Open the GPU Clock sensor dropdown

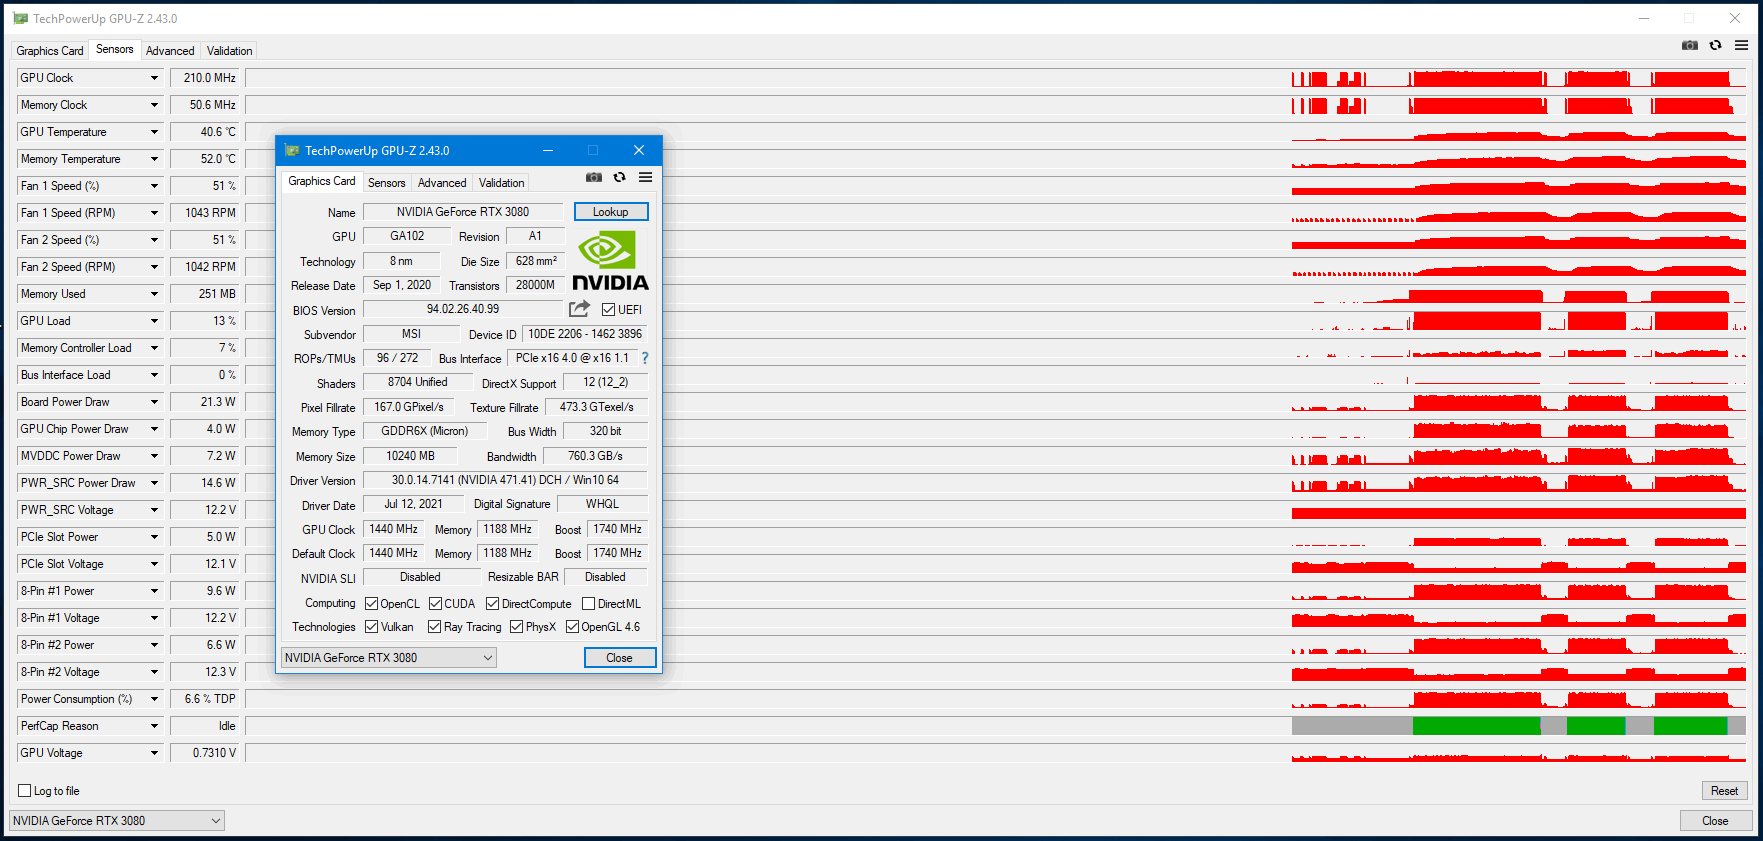[154, 78]
